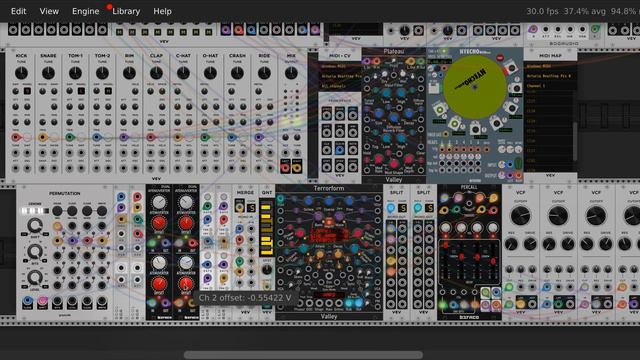Click Plateau's red right input port
This screenshot has height=360, width=640.
(376, 62)
